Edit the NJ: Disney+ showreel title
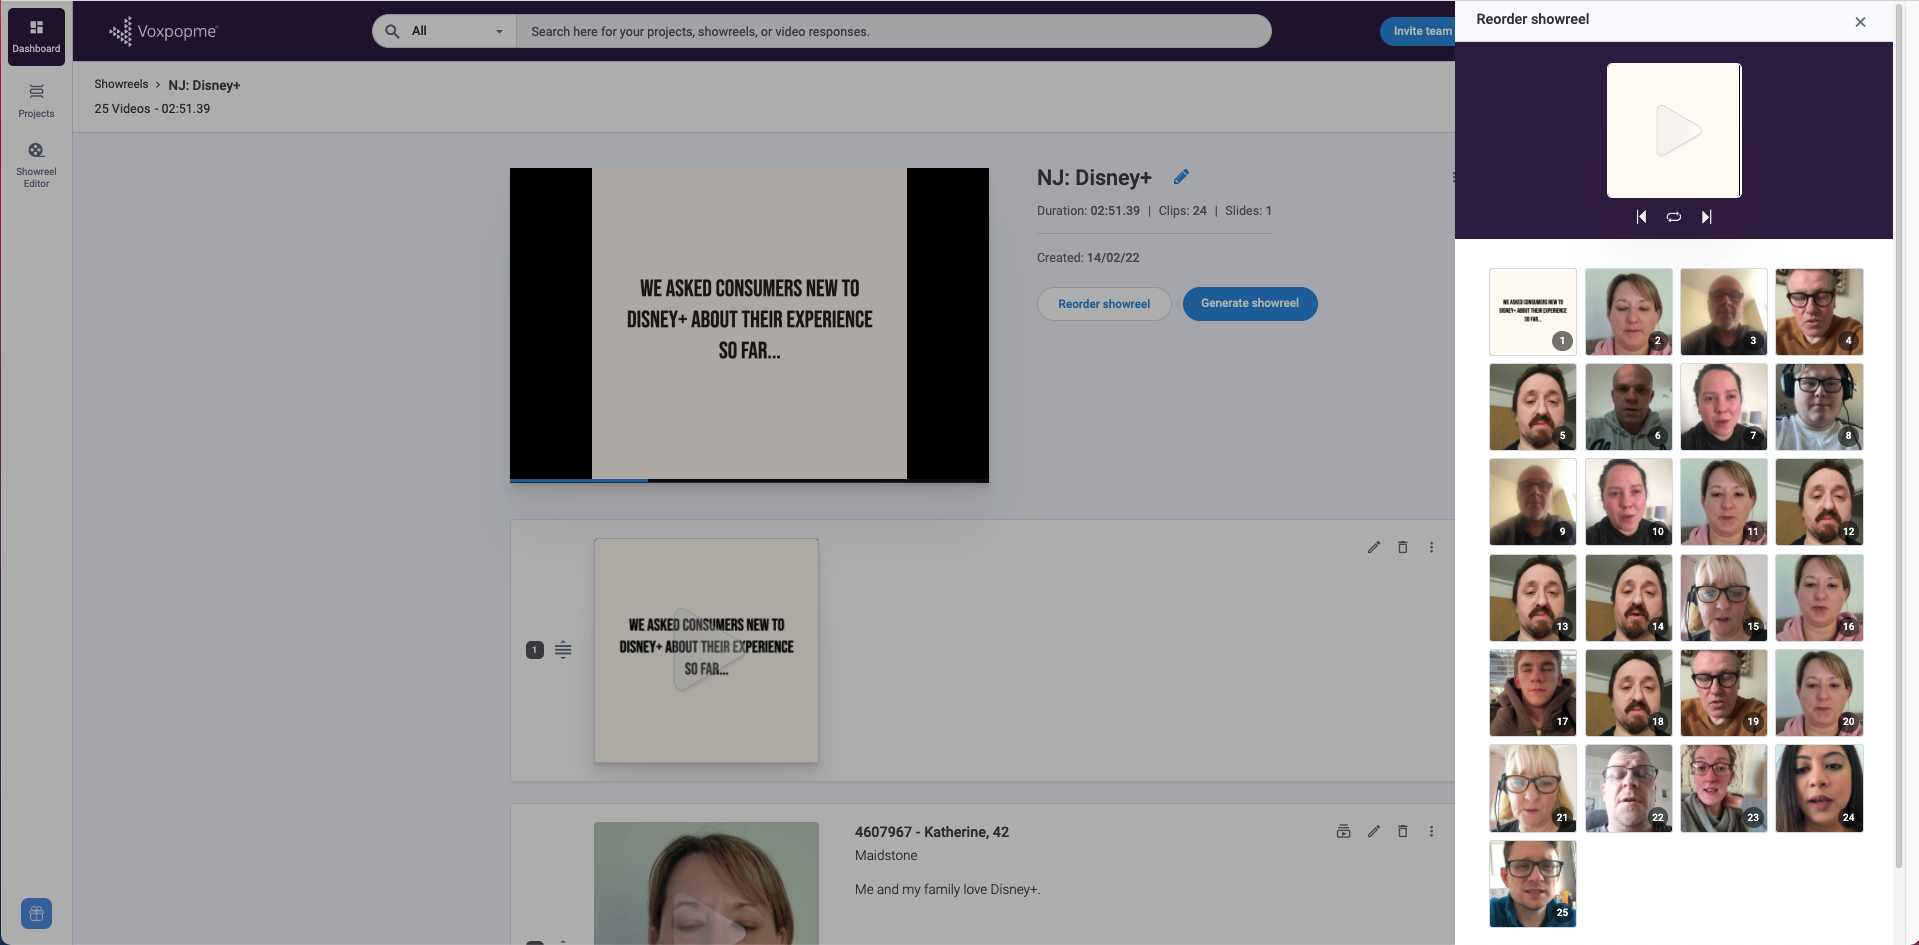Image resolution: width=1919 pixels, height=945 pixels. [1181, 177]
